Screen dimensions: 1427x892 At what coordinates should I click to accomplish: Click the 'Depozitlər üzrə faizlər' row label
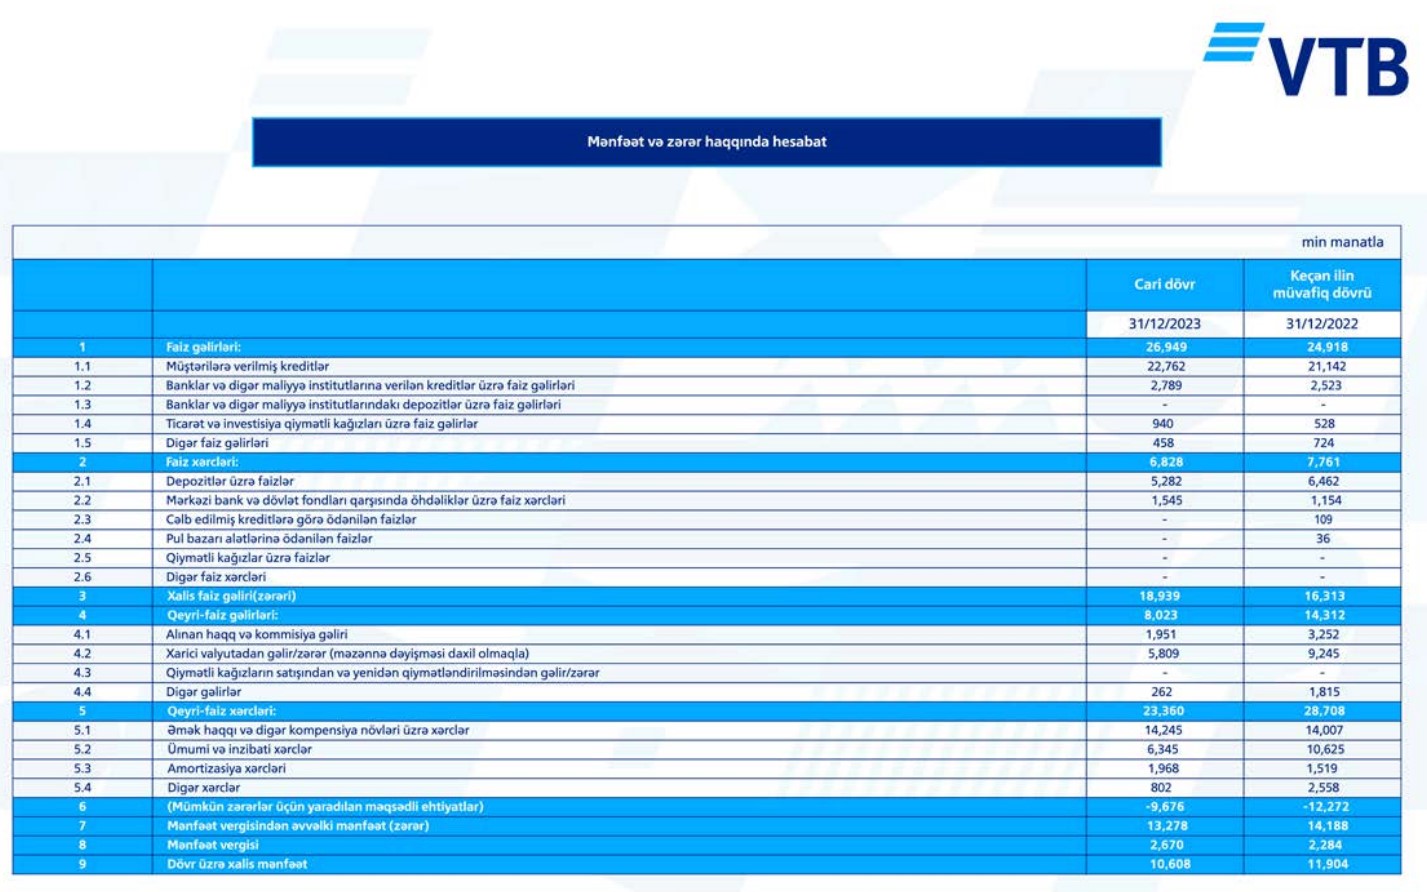230,481
